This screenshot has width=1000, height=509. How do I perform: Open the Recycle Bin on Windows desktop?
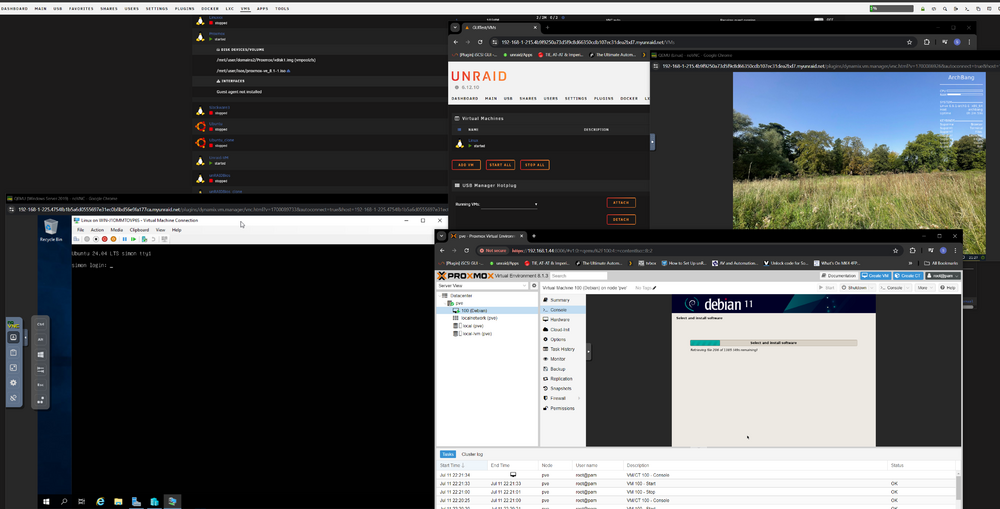pyautogui.click(x=50, y=230)
